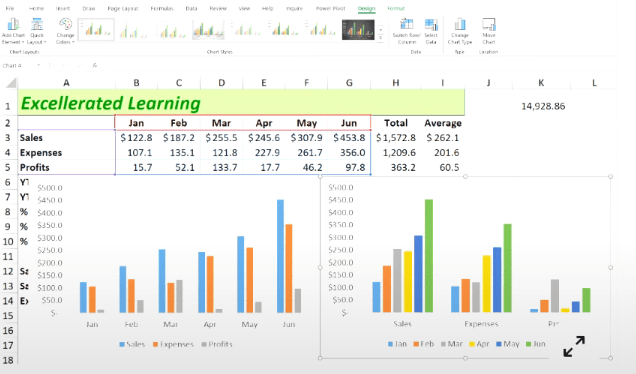Apply the dark black chart style thumbnail
636x374 pixels.
point(358,30)
